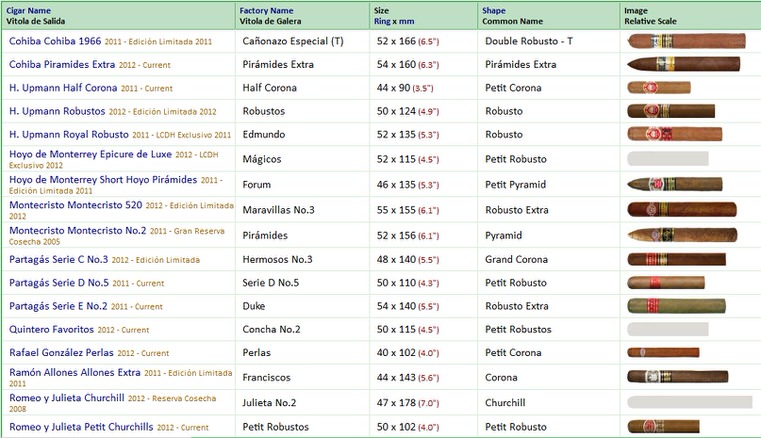Open the Rafael González Perlas link
761x438 pixels.
point(61,353)
